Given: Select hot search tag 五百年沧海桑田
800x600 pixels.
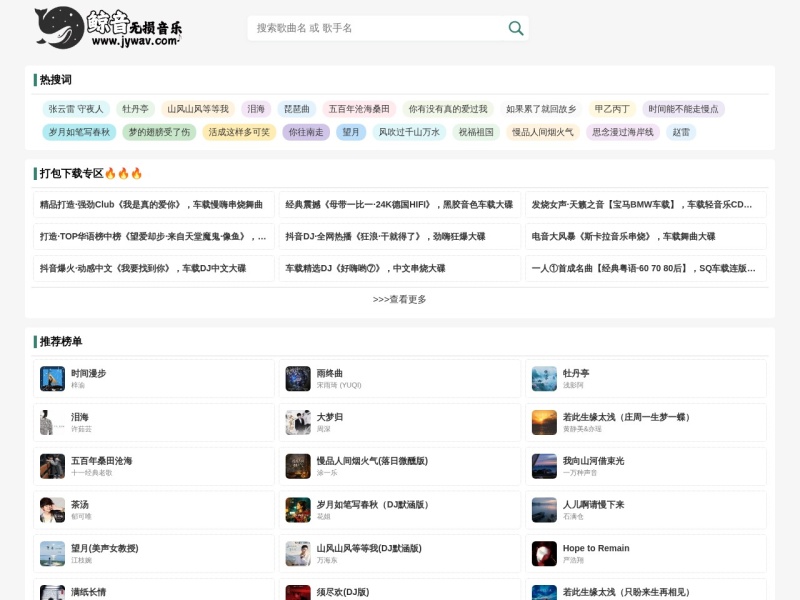Looking at the screenshot, I should click(x=359, y=109).
